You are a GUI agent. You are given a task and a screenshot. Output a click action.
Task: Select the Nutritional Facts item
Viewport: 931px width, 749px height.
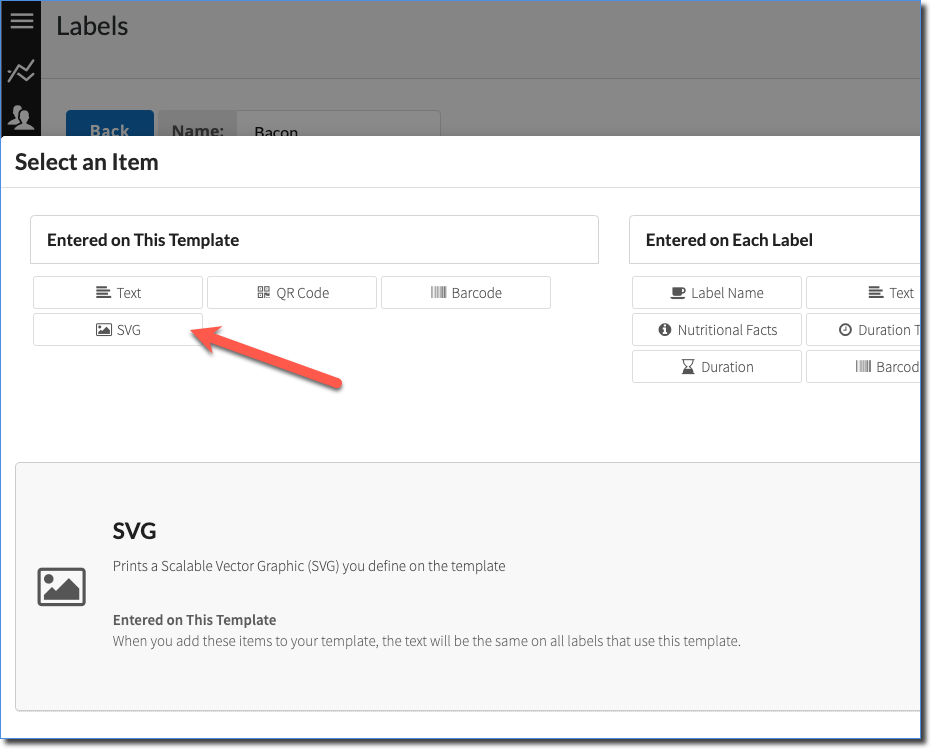coord(717,330)
